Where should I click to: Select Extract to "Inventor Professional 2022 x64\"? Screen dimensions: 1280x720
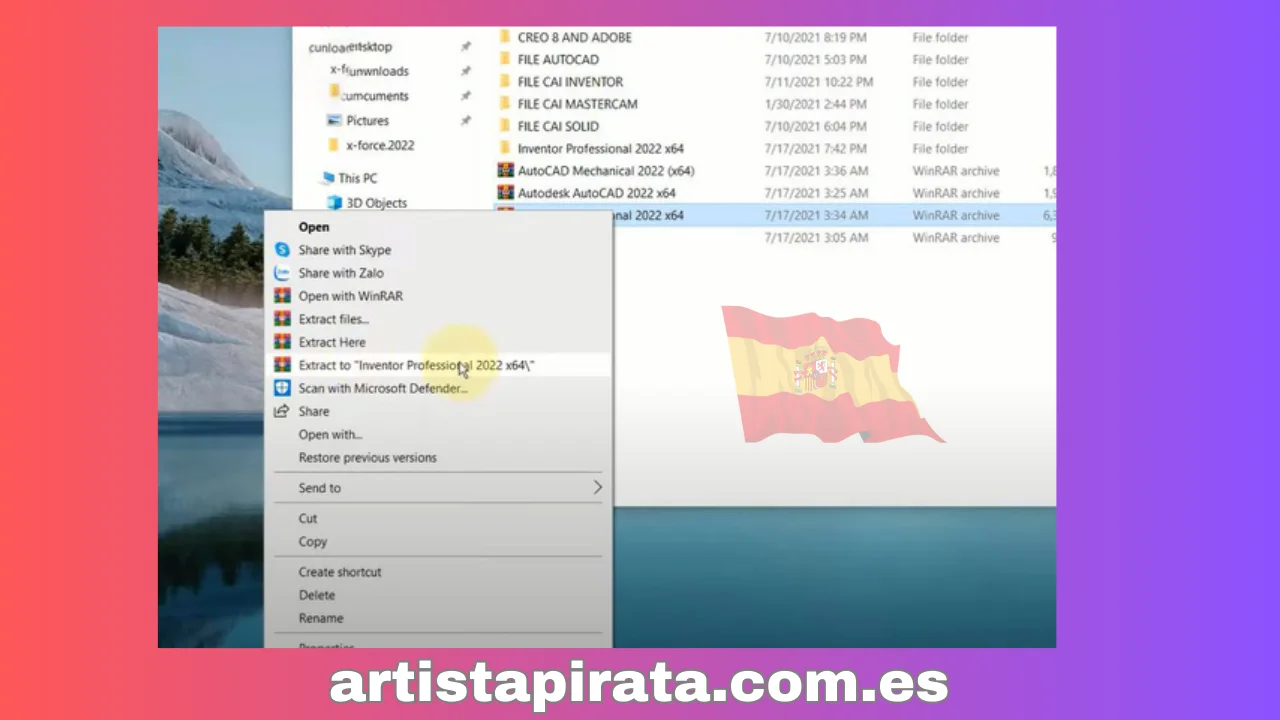416,365
